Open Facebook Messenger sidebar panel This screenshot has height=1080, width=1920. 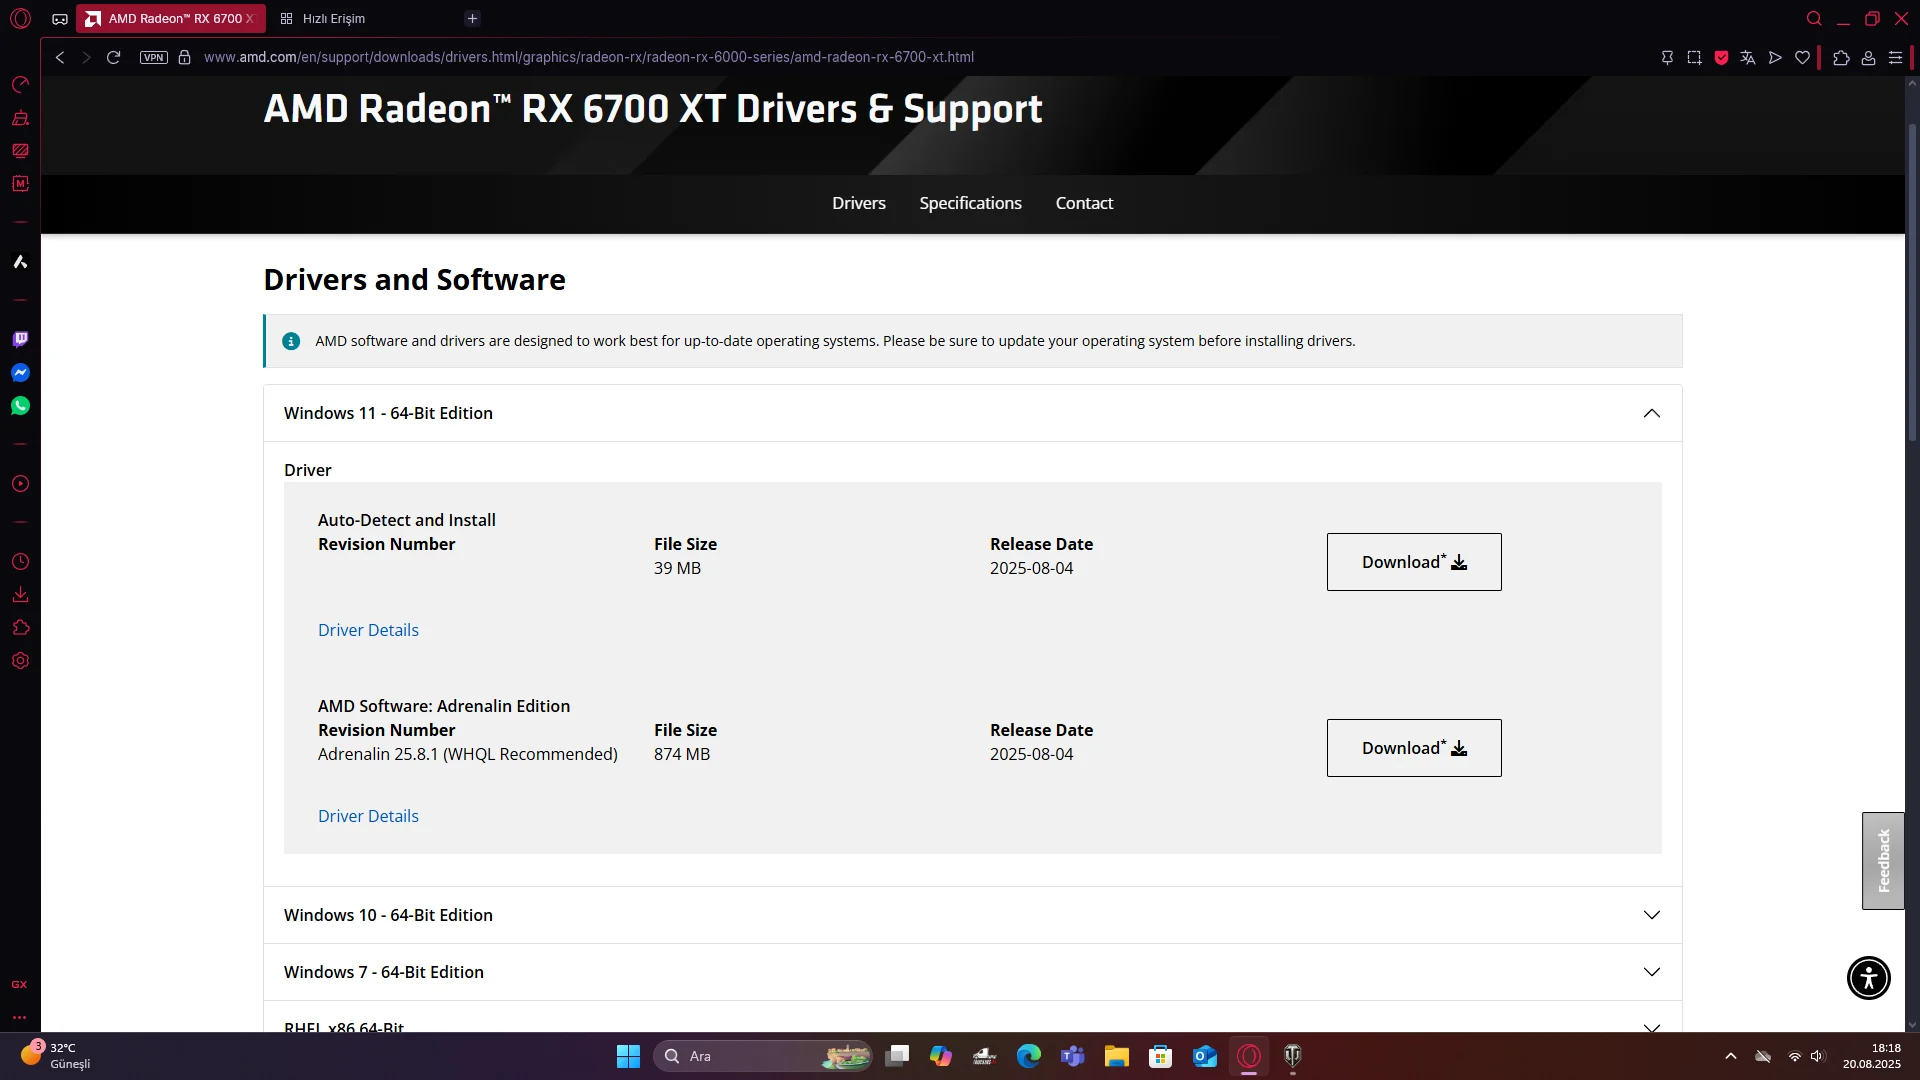(x=20, y=373)
